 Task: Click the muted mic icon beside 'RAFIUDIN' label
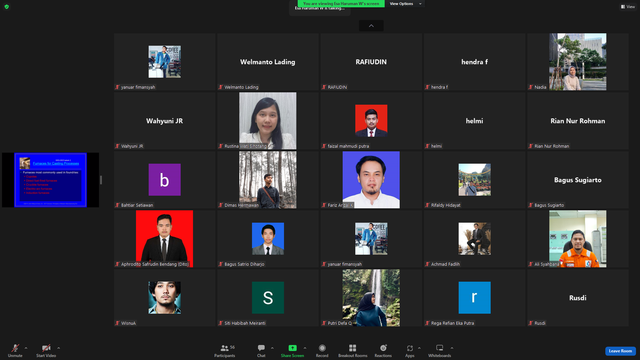(324, 87)
